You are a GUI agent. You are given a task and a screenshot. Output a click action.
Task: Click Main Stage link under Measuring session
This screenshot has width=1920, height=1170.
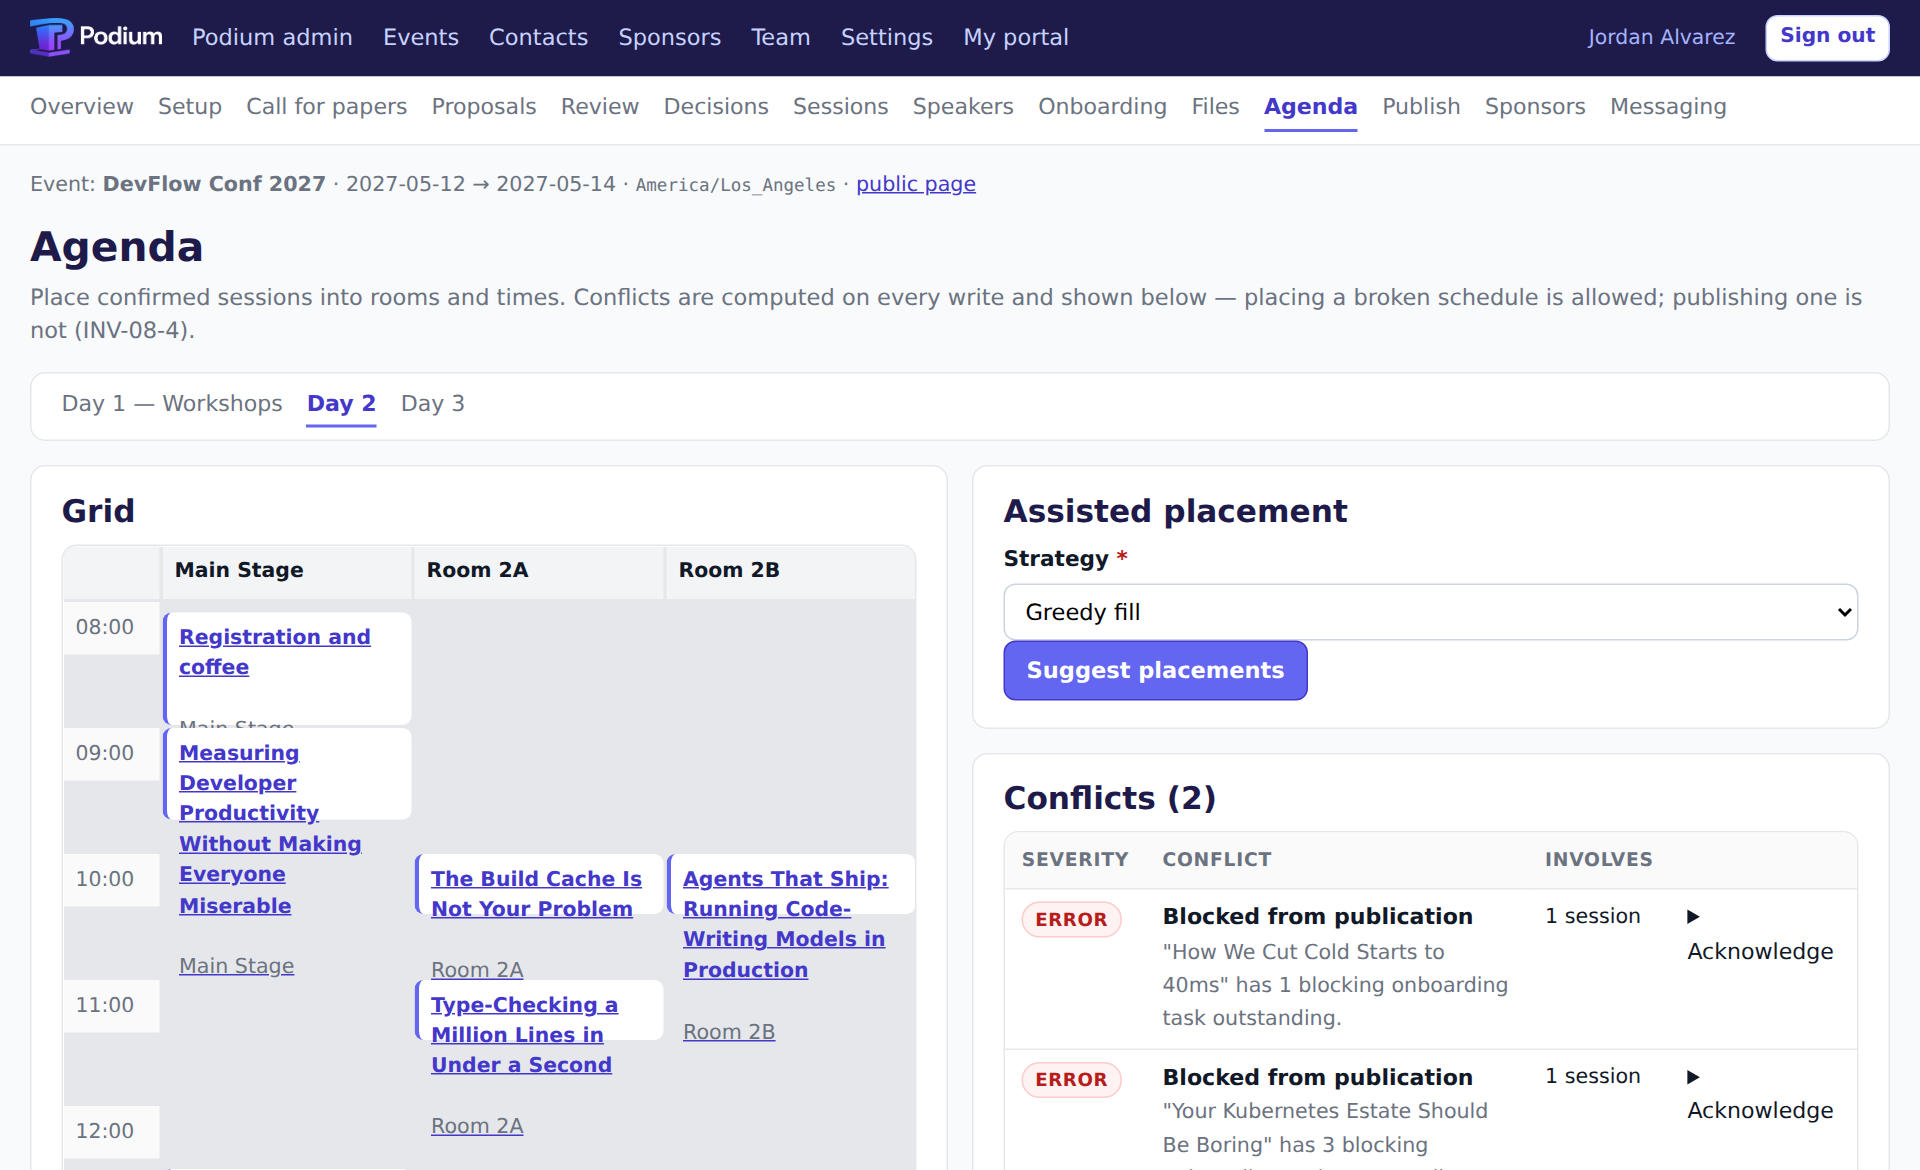tap(236, 966)
